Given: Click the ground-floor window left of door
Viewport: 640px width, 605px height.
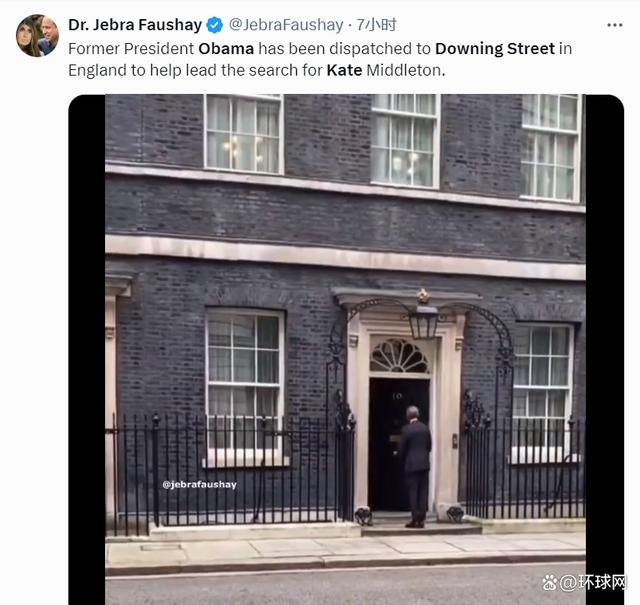Looking at the screenshot, I should coord(245,386).
